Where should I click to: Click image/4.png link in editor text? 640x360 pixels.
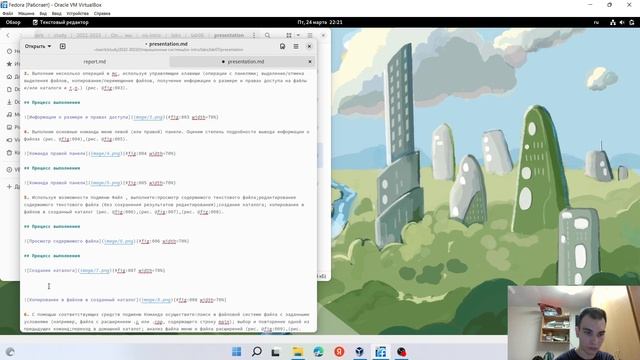(105, 153)
